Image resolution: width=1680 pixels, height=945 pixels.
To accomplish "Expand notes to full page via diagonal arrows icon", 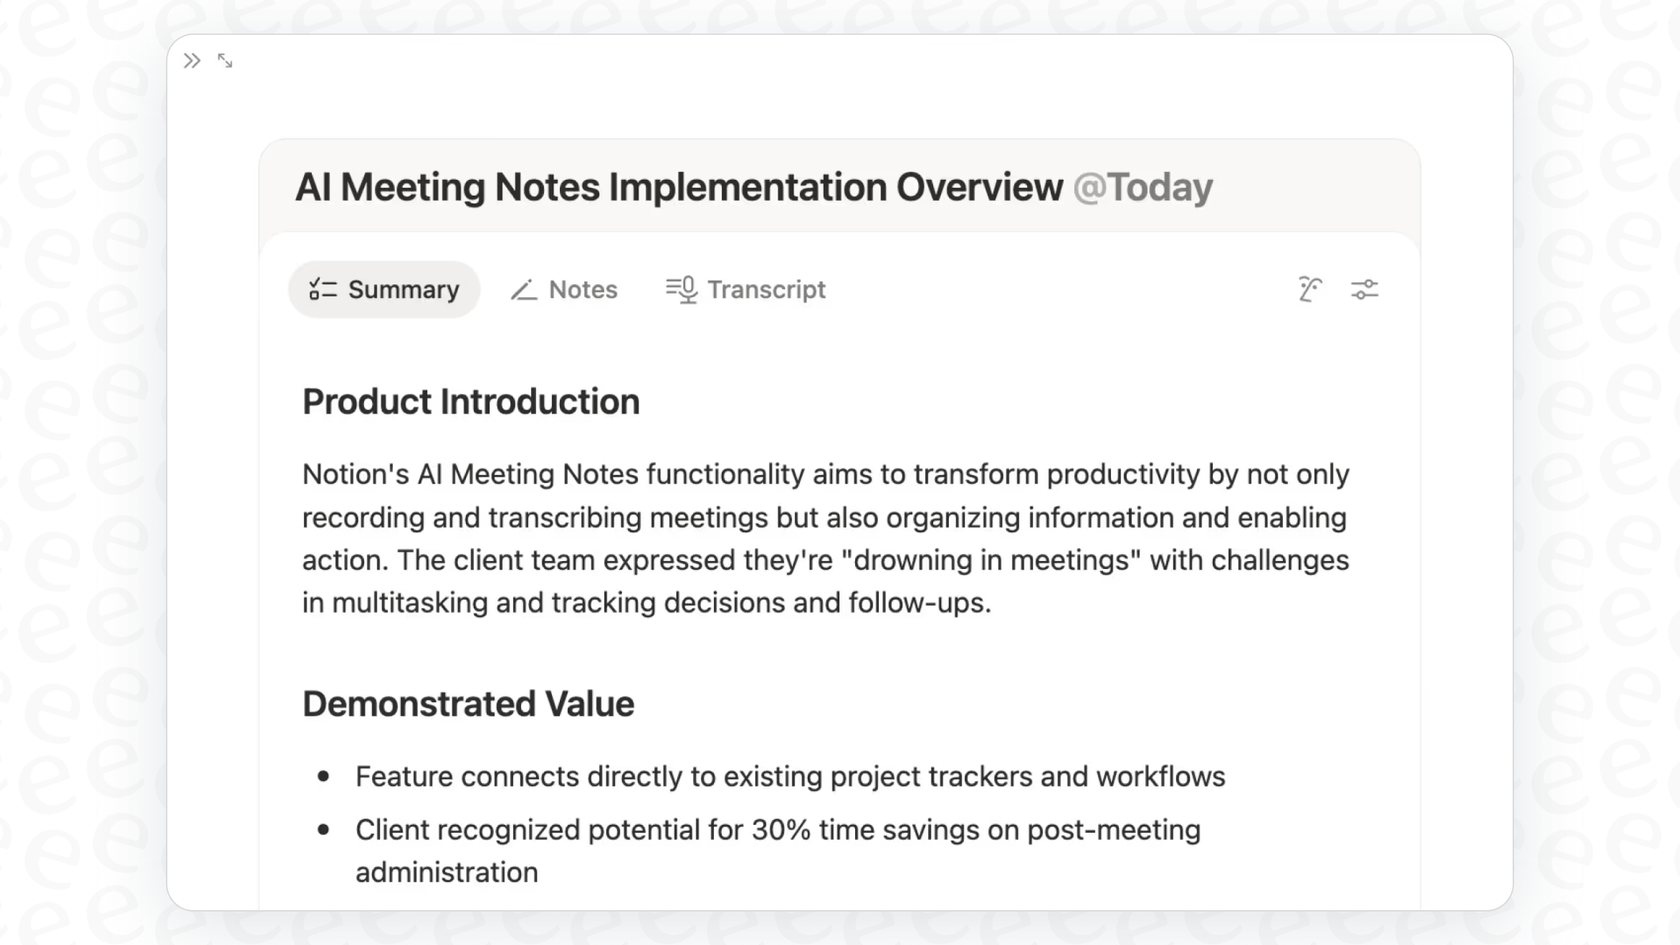I will 224,60.
